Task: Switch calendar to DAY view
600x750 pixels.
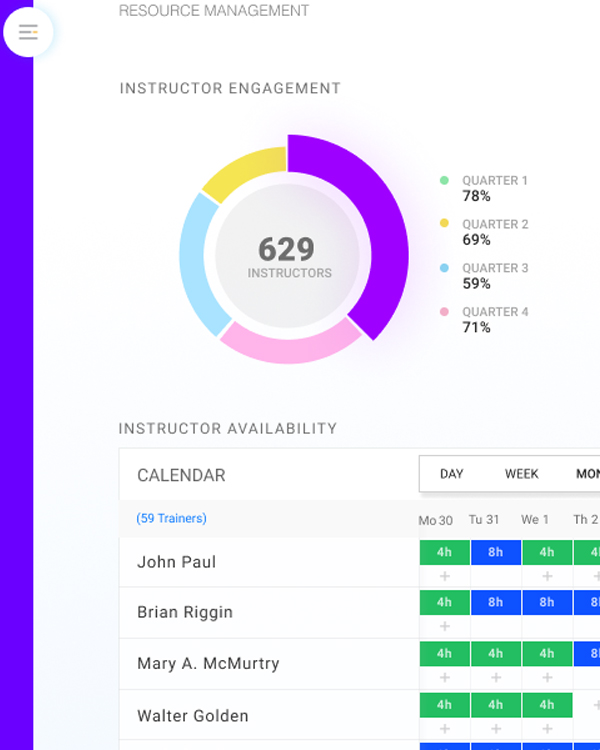Action: click(x=452, y=474)
